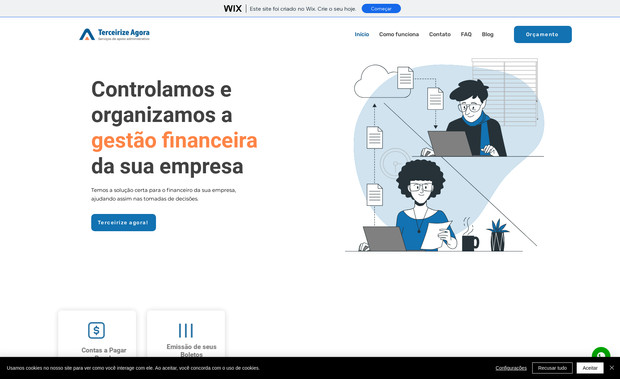Click the dollar sign Contas a Pagar icon
The image size is (620, 379).
tap(96, 330)
